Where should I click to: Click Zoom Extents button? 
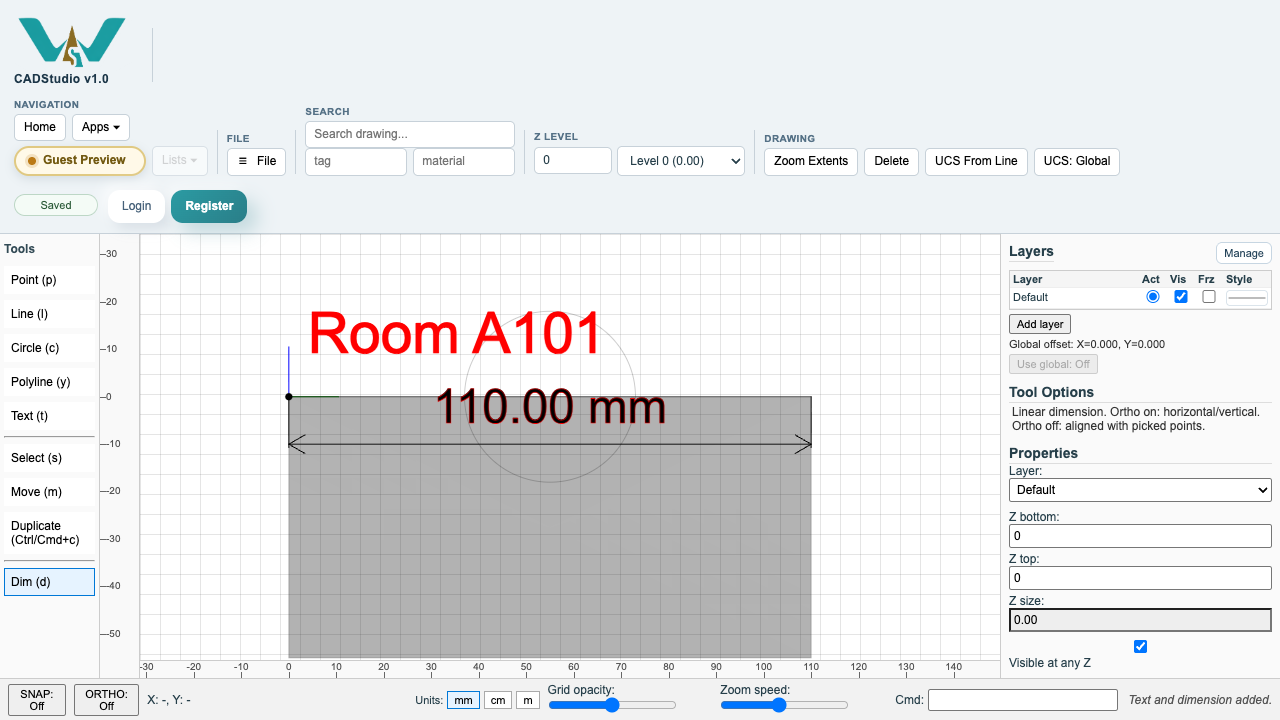(x=811, y=161)
